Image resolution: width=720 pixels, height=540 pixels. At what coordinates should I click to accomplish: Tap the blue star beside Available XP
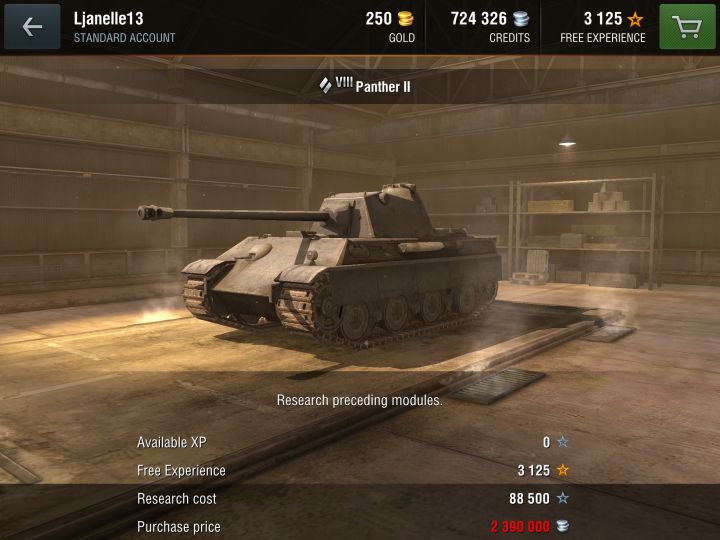click(x=562, y=442)
